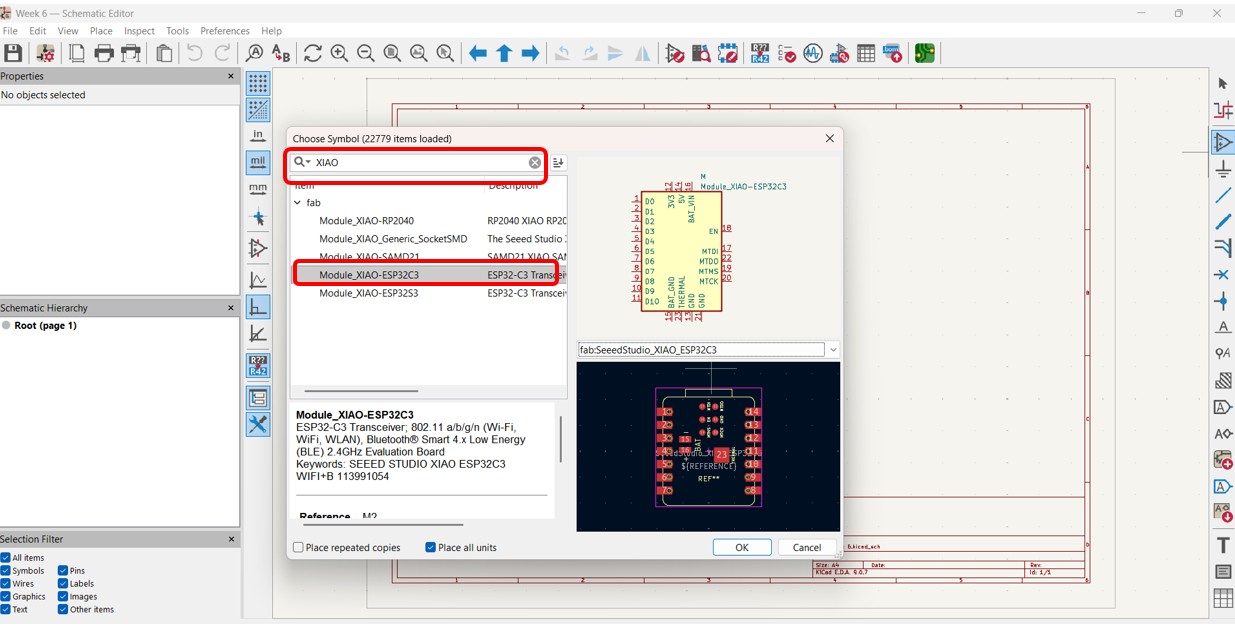Clear the XIAO search field text
The image size is (1235, 633).
click(535, 162)
